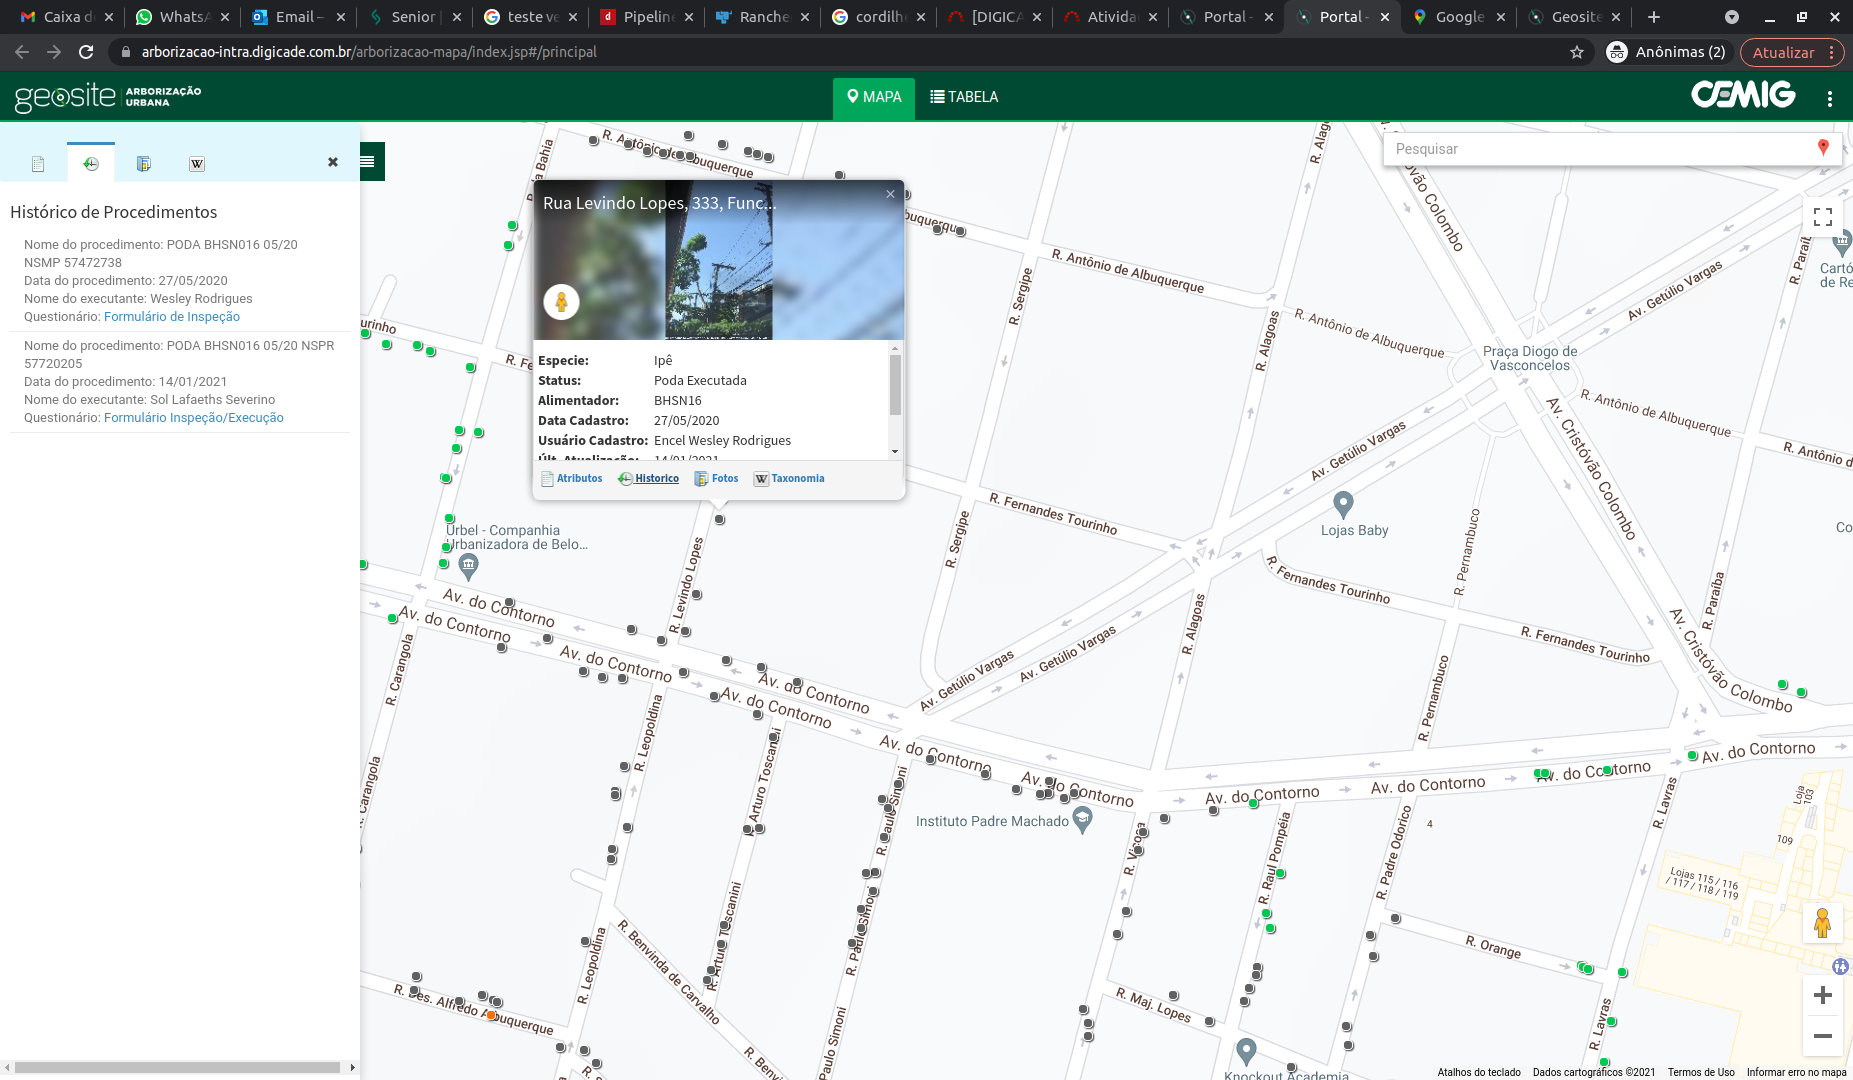Close the Rua Levindo Lopes info popup
The width and height of the screenshot is (1853, 1080).
[890, 194]
